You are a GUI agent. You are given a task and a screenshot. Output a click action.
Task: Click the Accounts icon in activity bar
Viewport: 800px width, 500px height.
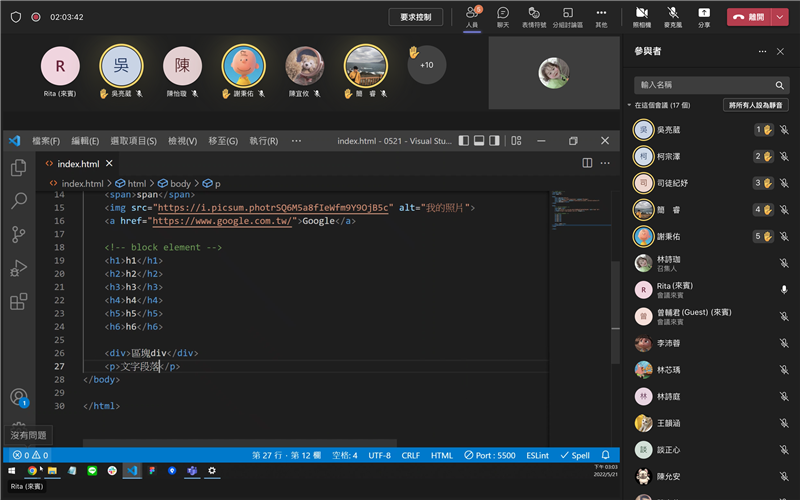point(18,398)
